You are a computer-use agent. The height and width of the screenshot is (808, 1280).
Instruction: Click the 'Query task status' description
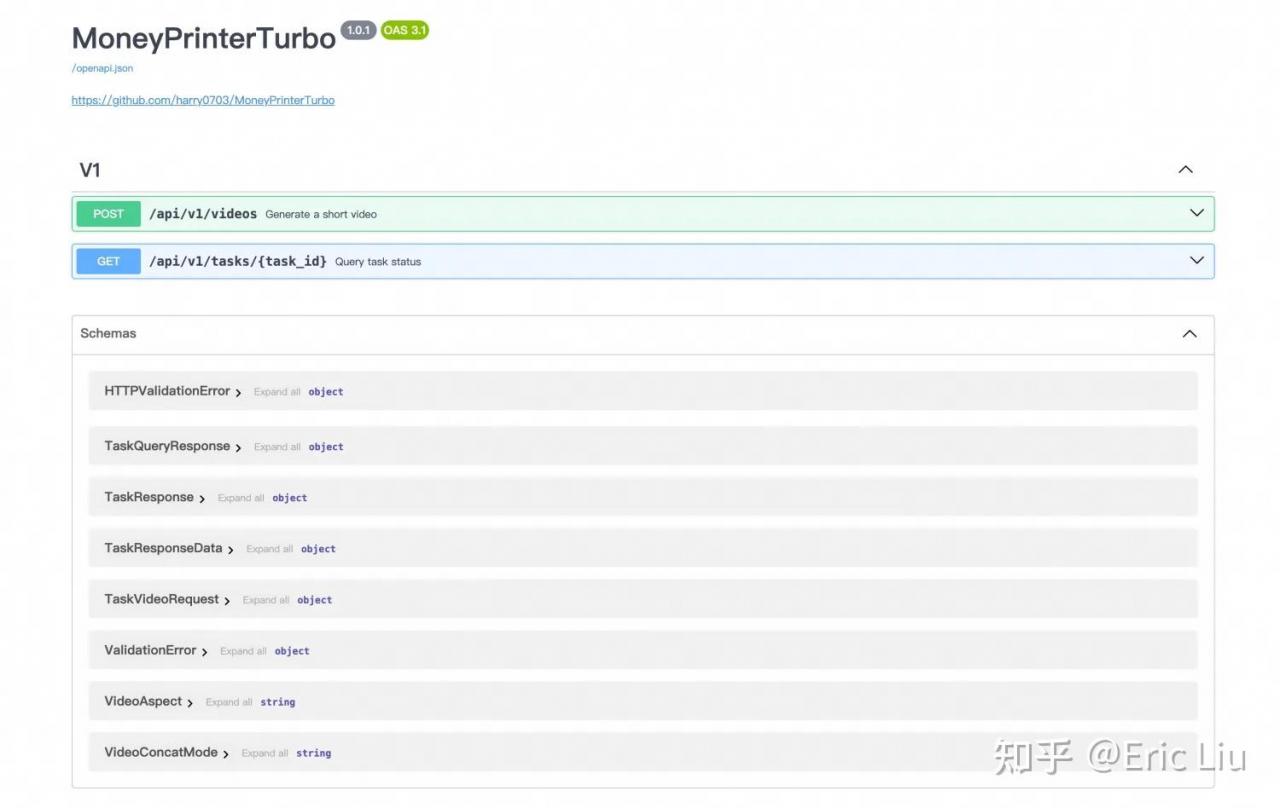pos(378,262)
